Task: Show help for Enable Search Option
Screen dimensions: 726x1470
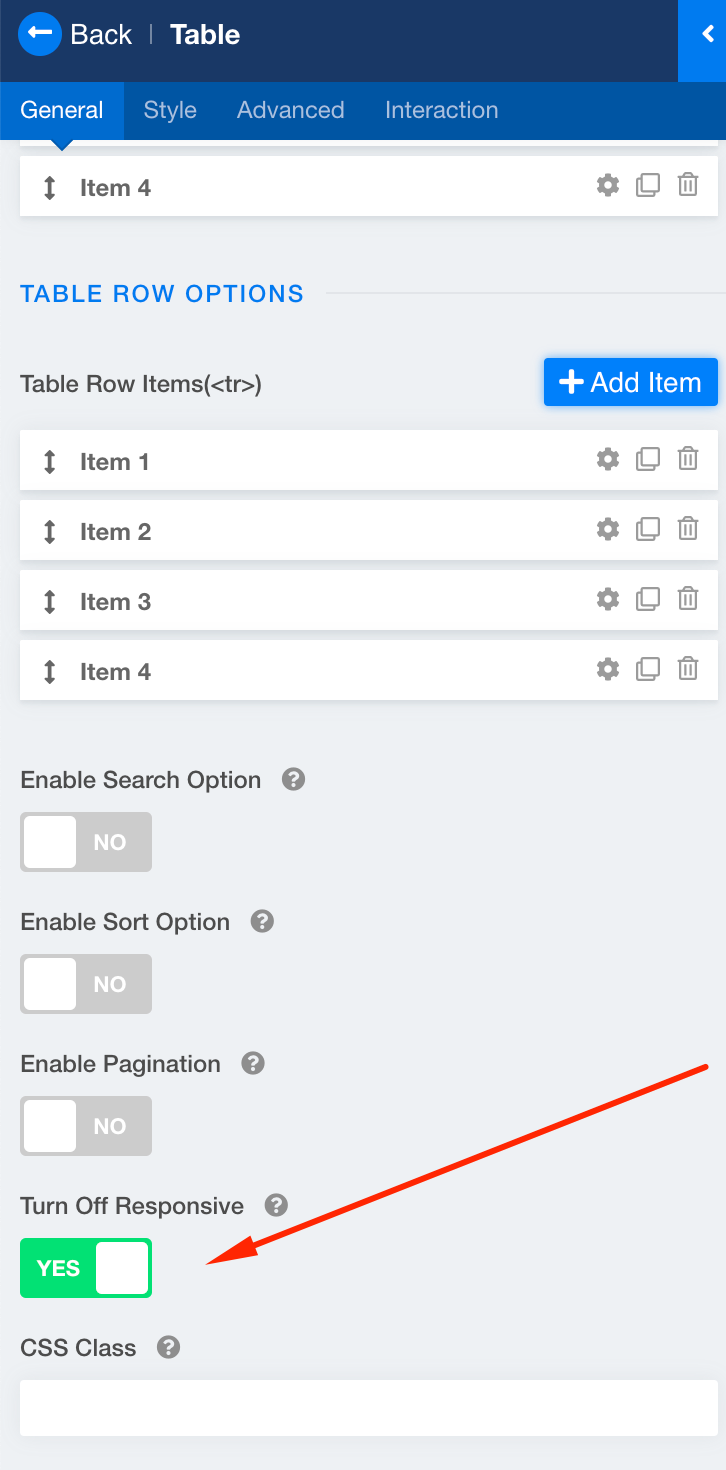Action: (293, 779)
